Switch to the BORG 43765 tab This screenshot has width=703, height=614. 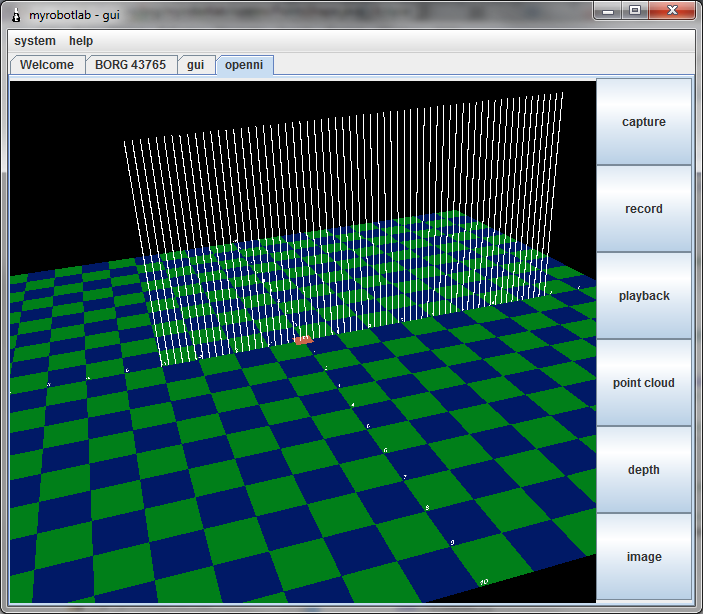click(130, 65)
